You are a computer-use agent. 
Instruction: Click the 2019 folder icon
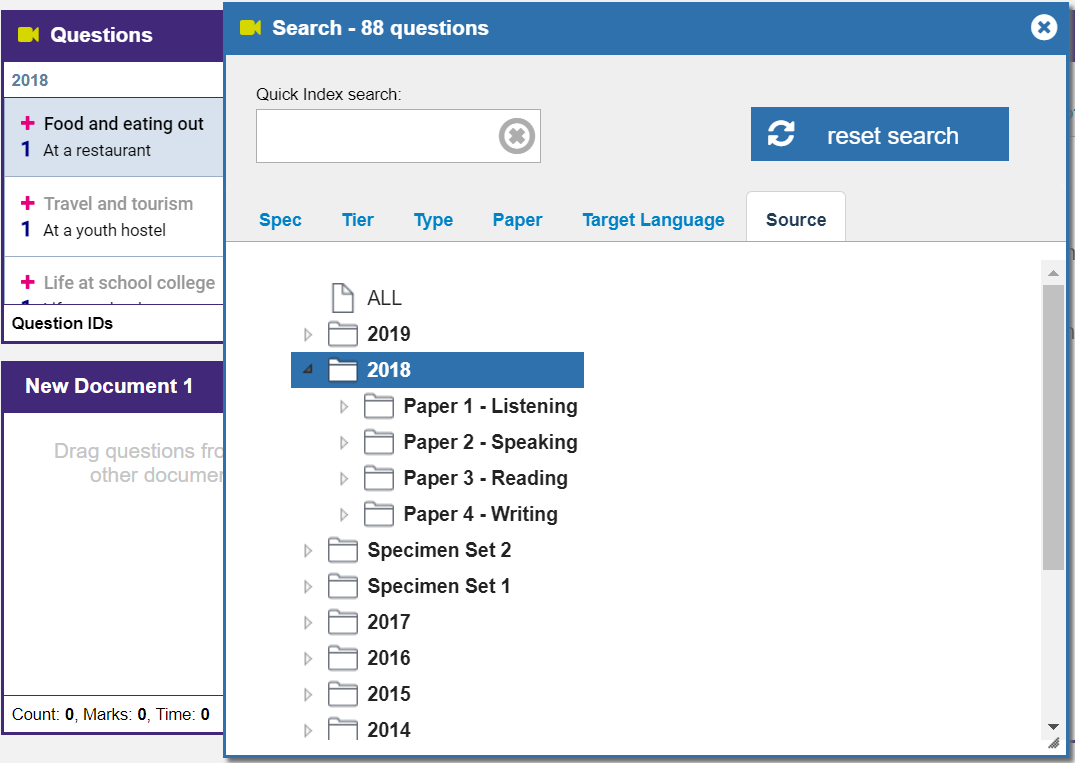click(x=343, y=334)
